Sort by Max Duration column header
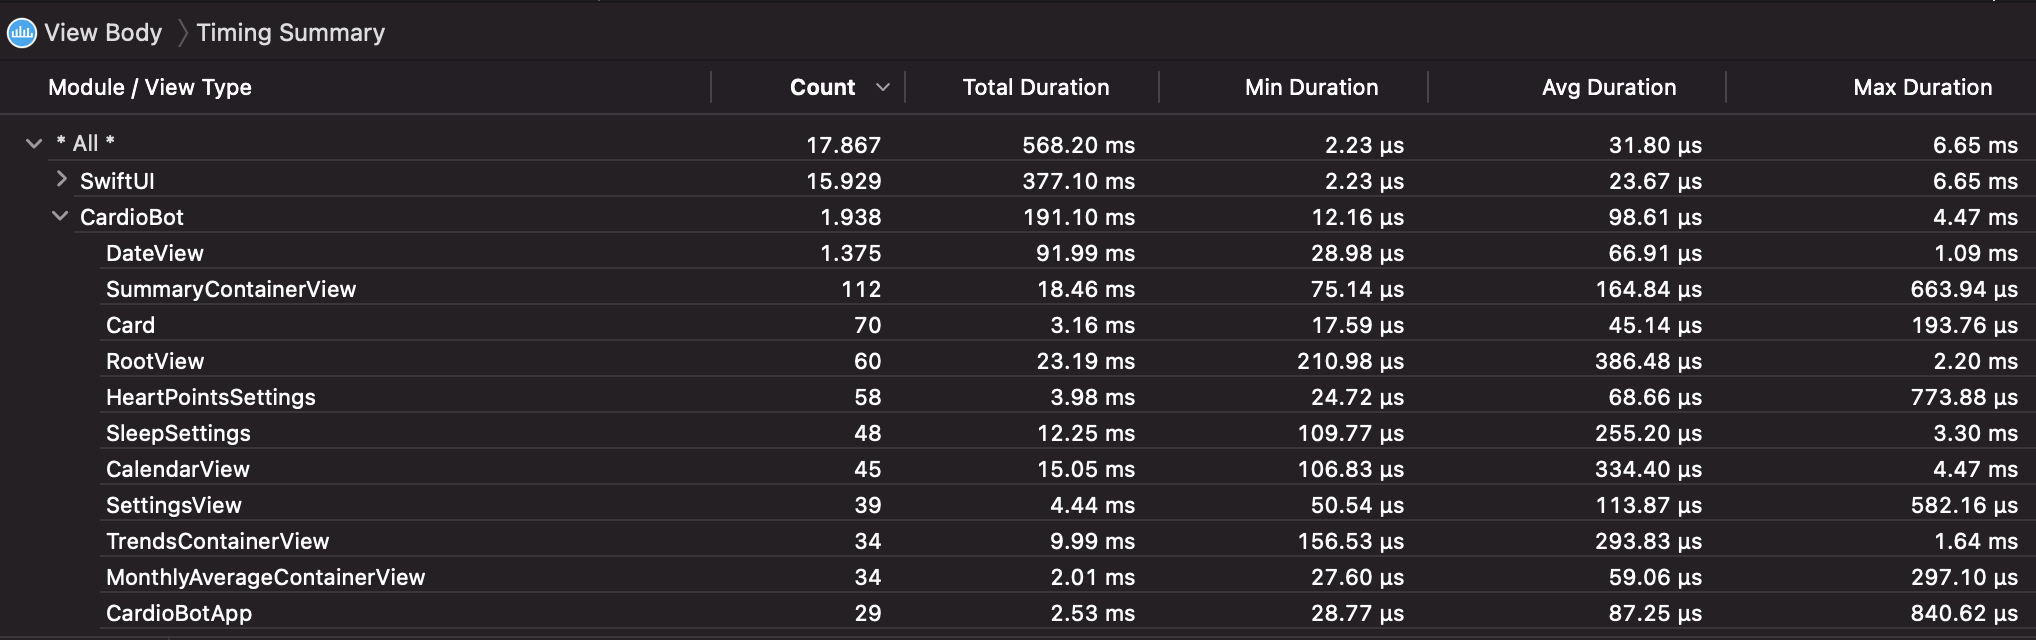Screen dimensions: 2036x640 click(x=1922, y=88)
